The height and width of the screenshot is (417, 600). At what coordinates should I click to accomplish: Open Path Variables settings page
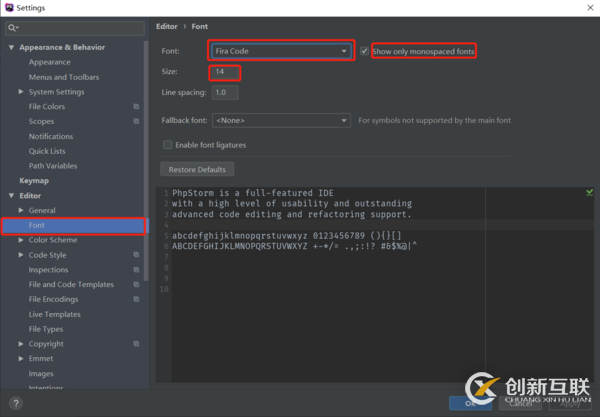pos(53,166)
